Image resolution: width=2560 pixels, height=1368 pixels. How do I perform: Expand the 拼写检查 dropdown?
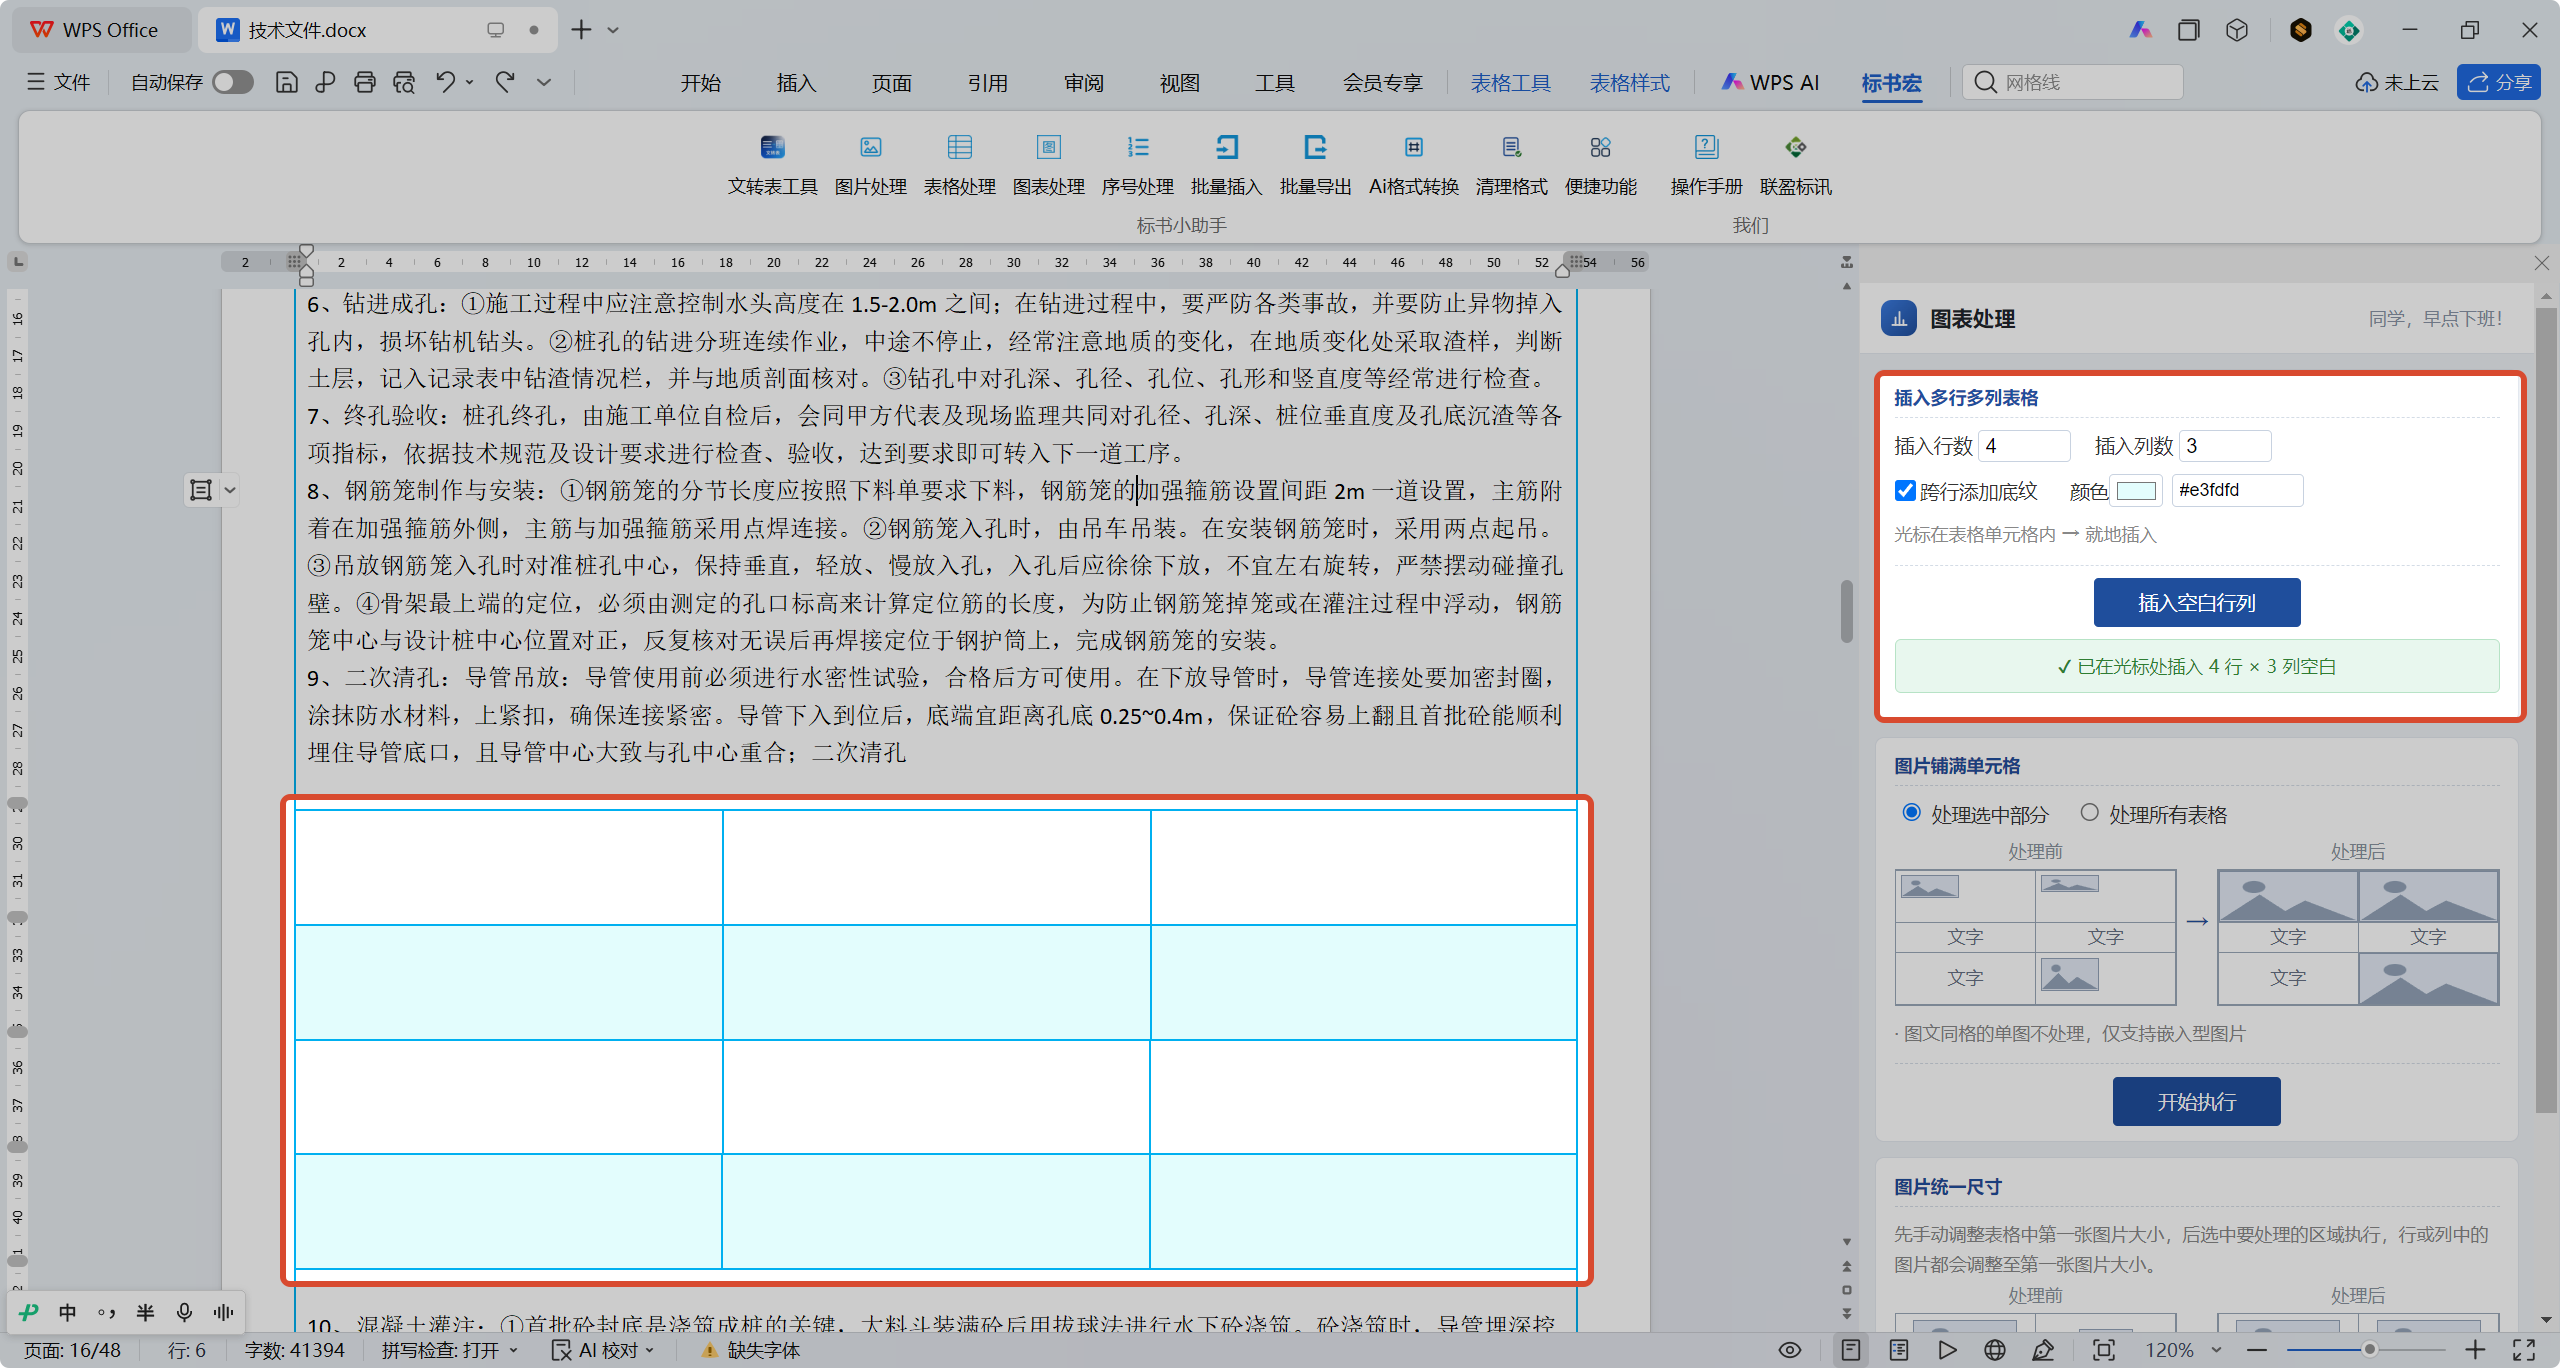click(x=514, y=1350)
